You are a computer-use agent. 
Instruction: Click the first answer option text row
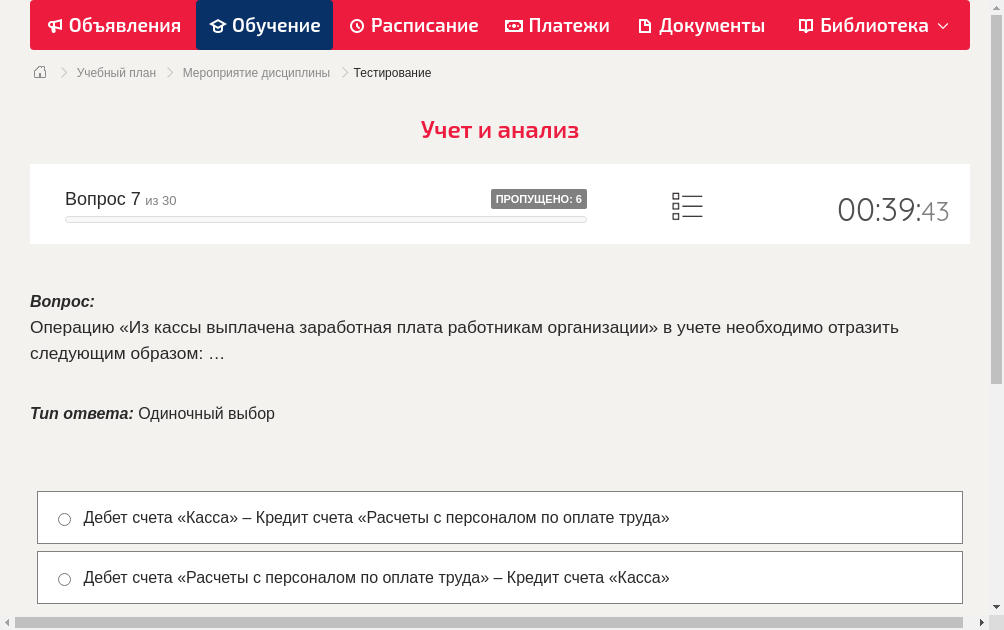(x=375, y=518)
